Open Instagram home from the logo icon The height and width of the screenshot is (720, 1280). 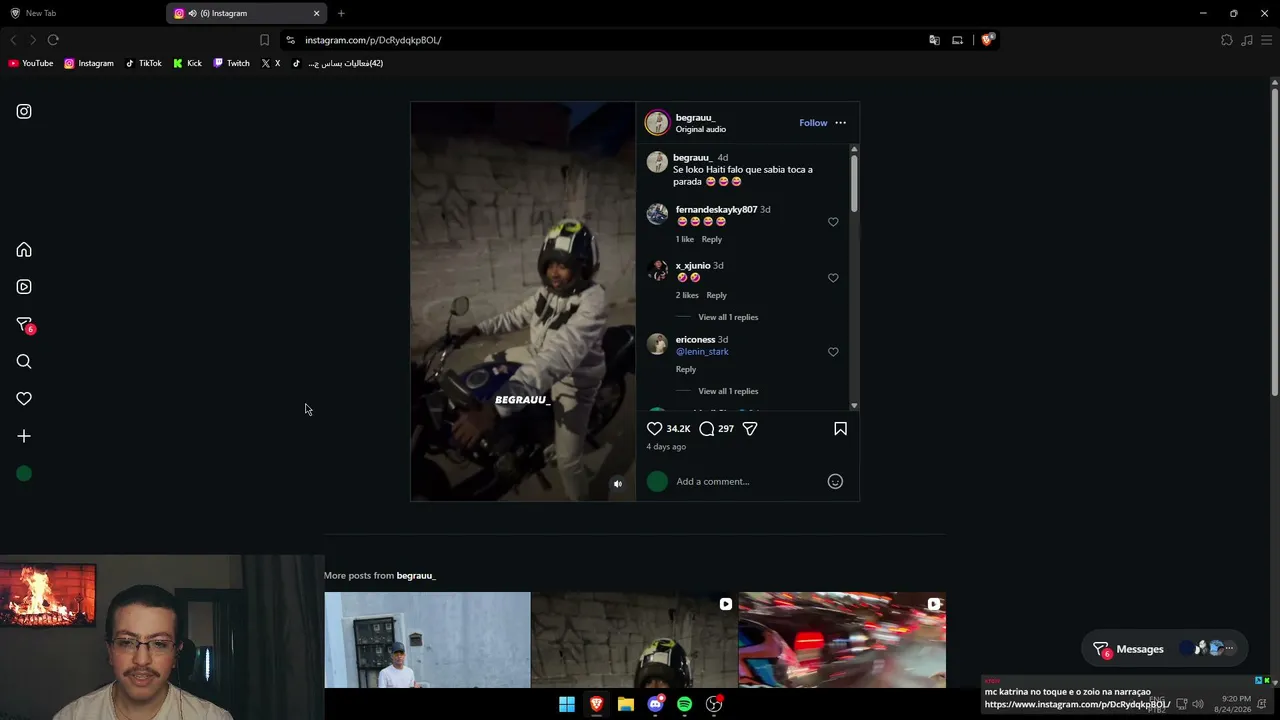point(24,112)
